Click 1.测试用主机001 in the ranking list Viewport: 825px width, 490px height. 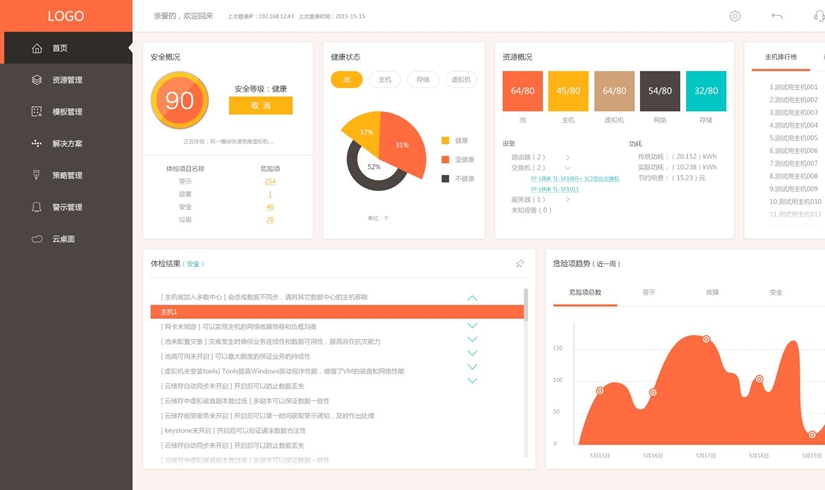[793, 87]
